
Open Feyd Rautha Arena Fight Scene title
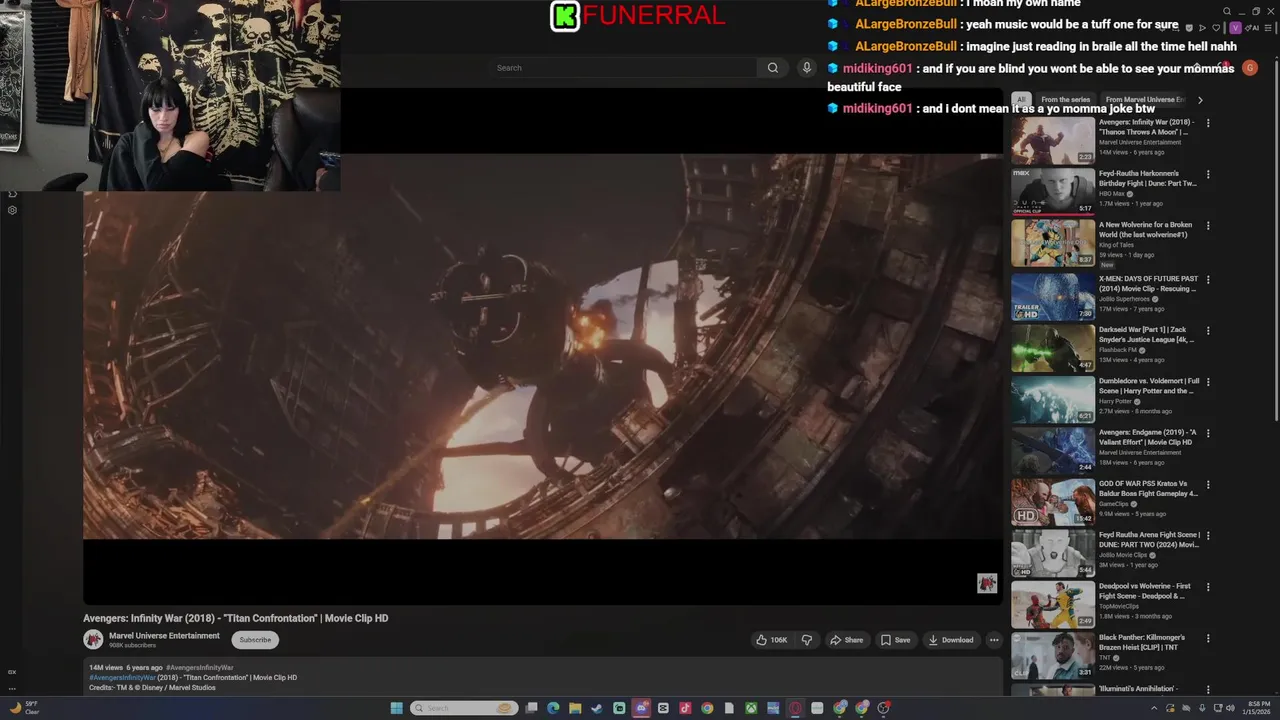coord(1149,540)
